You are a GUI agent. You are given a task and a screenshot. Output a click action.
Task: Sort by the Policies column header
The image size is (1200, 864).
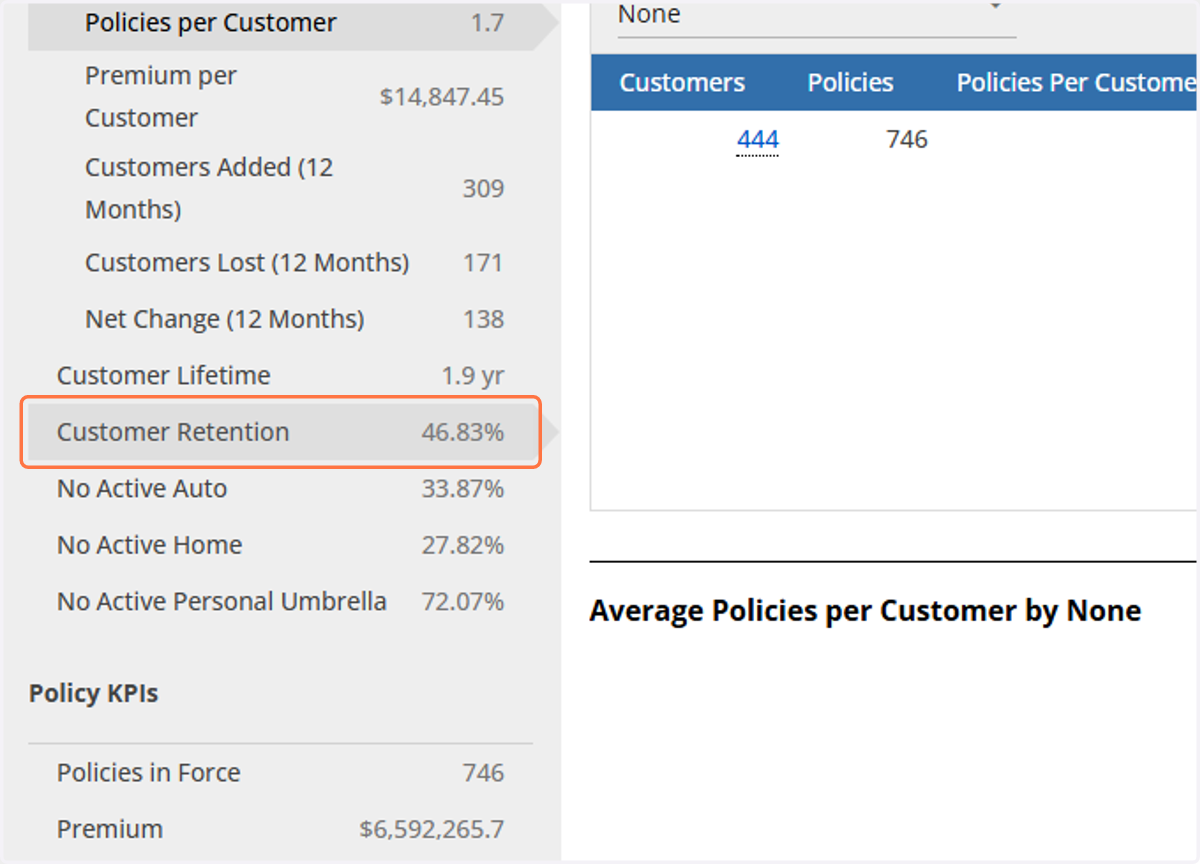(851, 83)
